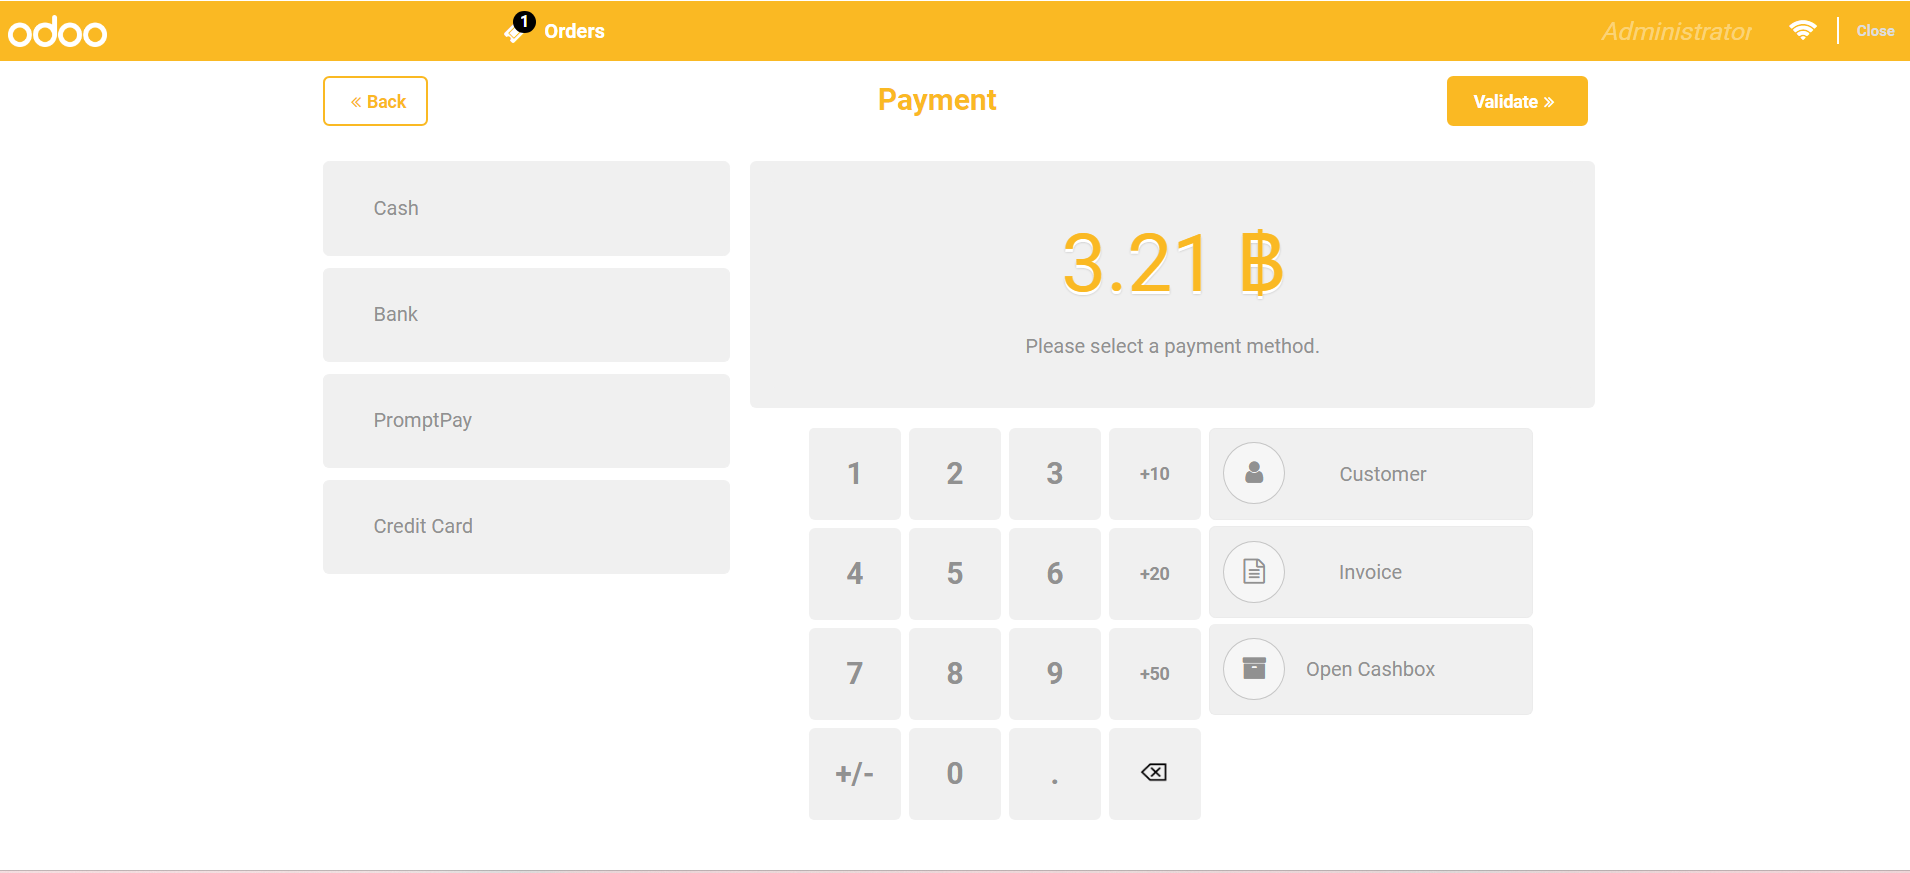The image size is (1910, 873).
Task: Click the Open Cashbox archive icon
Action: [1254, 669]
